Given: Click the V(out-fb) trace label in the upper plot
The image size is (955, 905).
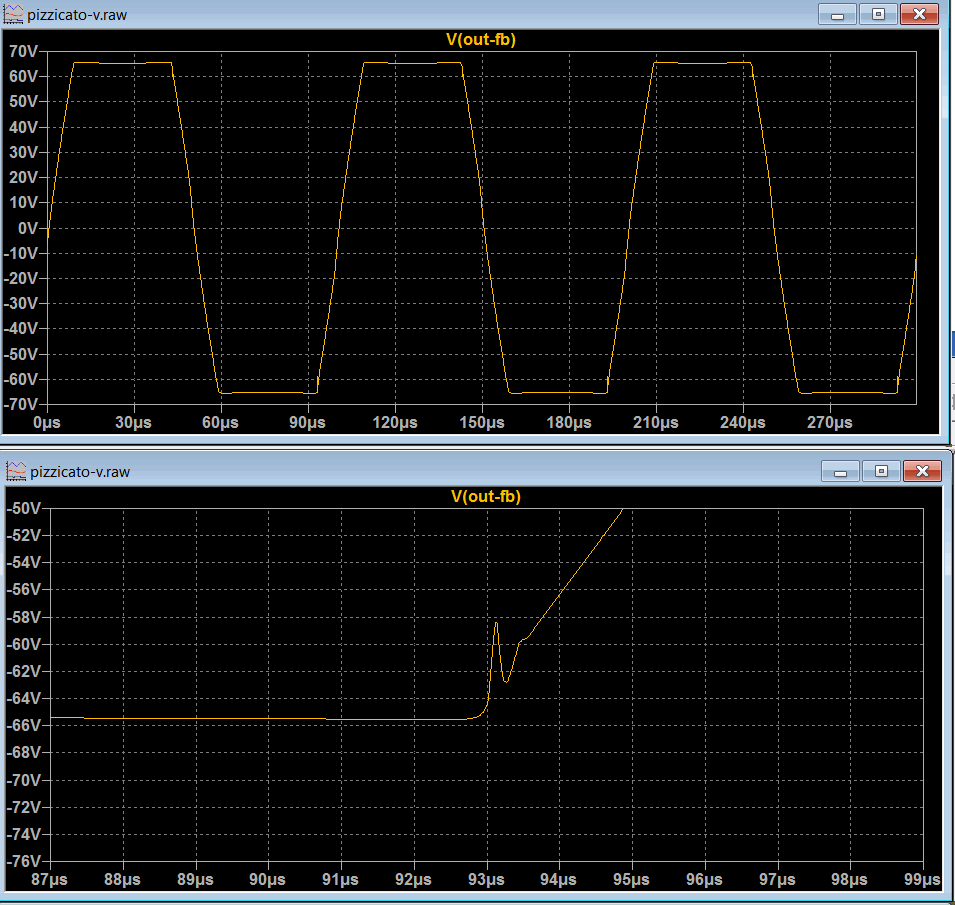Looking at the screenshot, I should 481,40.
